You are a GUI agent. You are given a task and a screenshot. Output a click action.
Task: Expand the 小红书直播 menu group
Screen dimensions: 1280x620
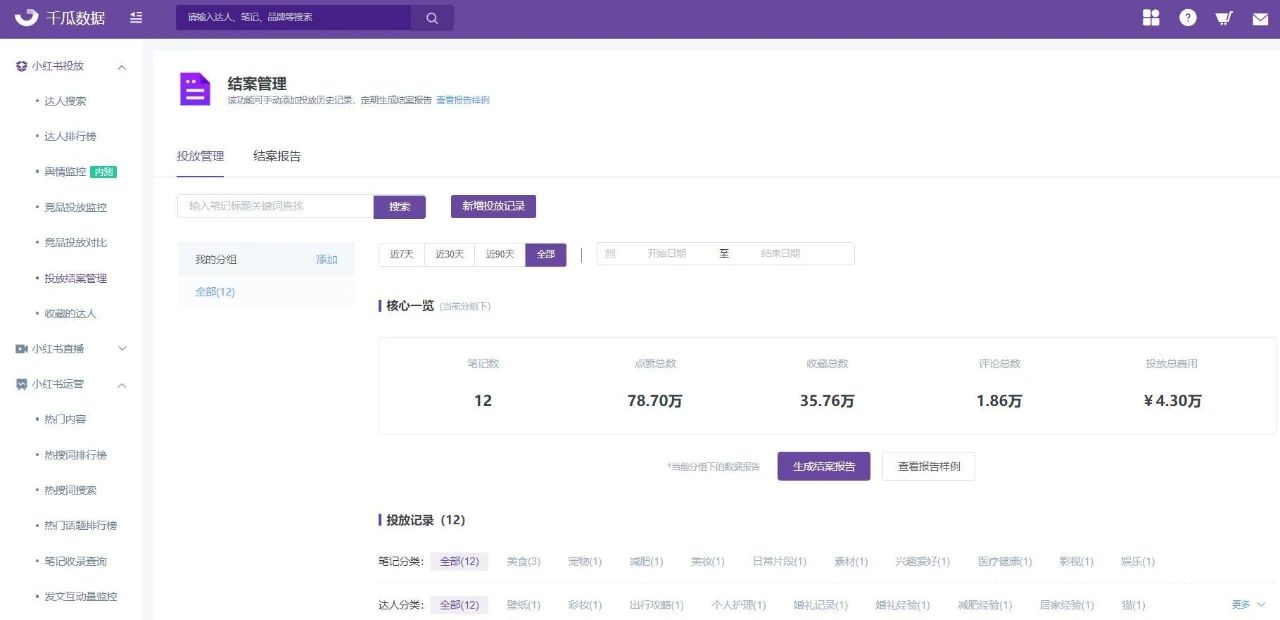tap(122, 349)
